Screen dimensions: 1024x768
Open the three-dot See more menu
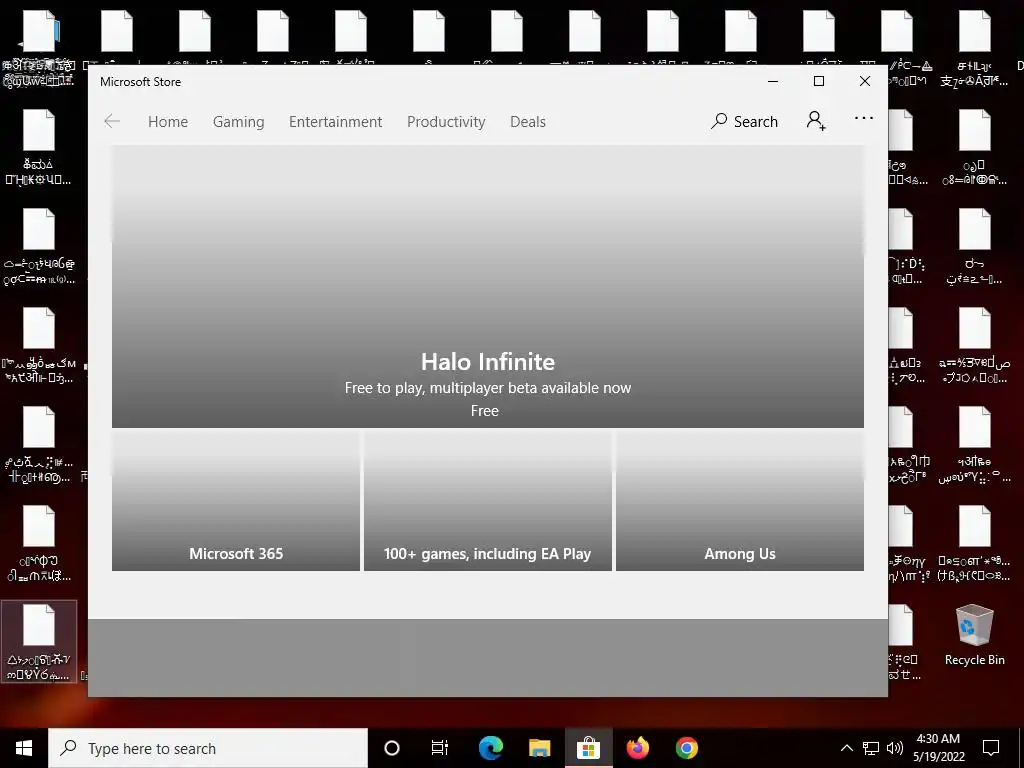pos(864,118)
